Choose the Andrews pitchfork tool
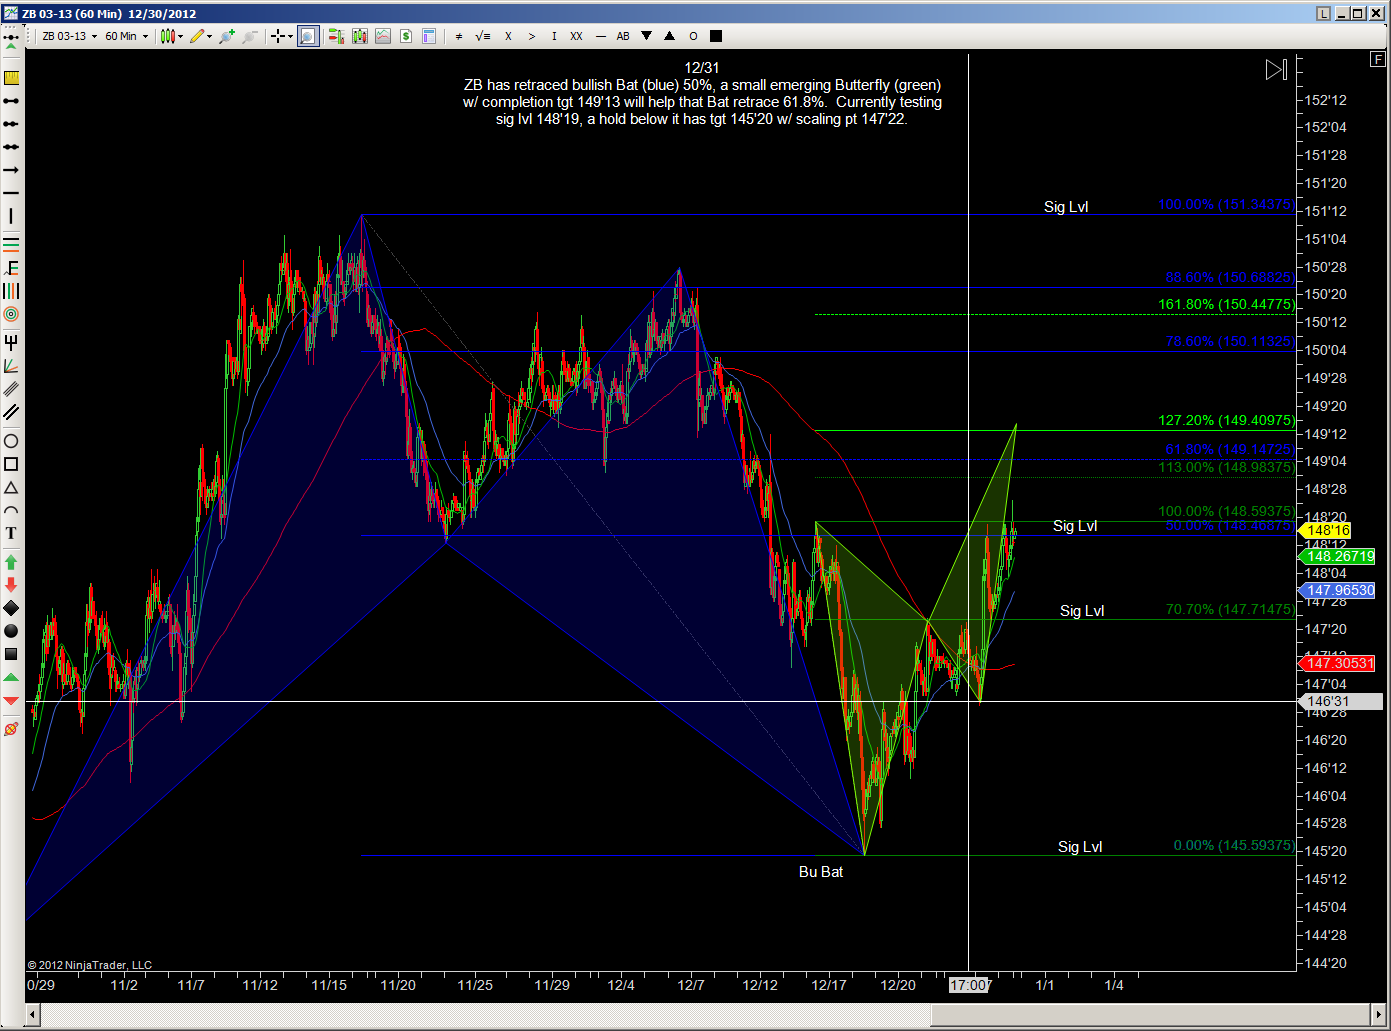 (x=11, y=342)
